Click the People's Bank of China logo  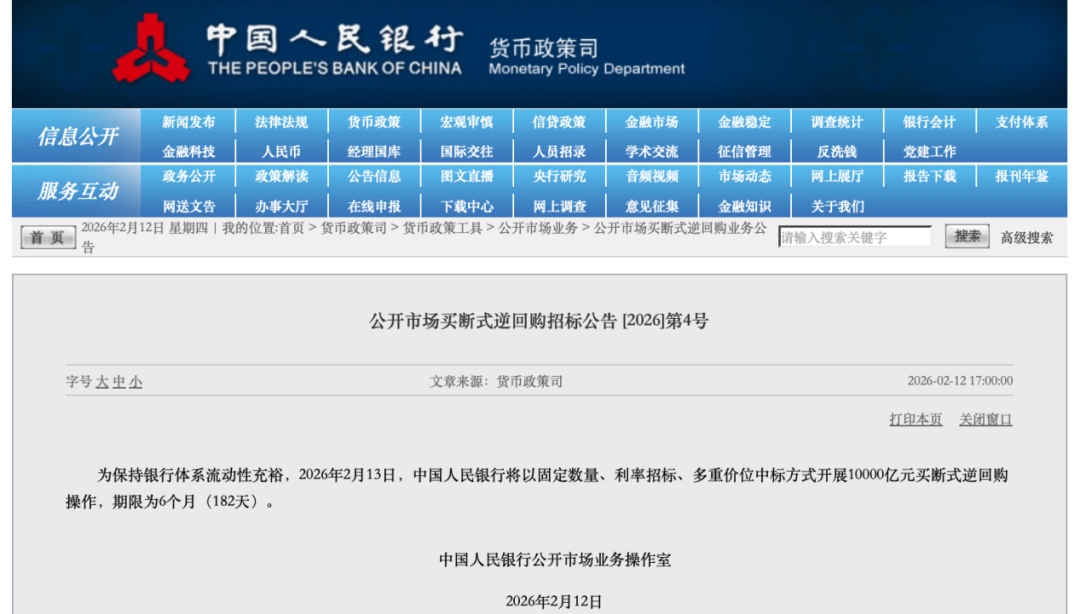click(151, 49)
